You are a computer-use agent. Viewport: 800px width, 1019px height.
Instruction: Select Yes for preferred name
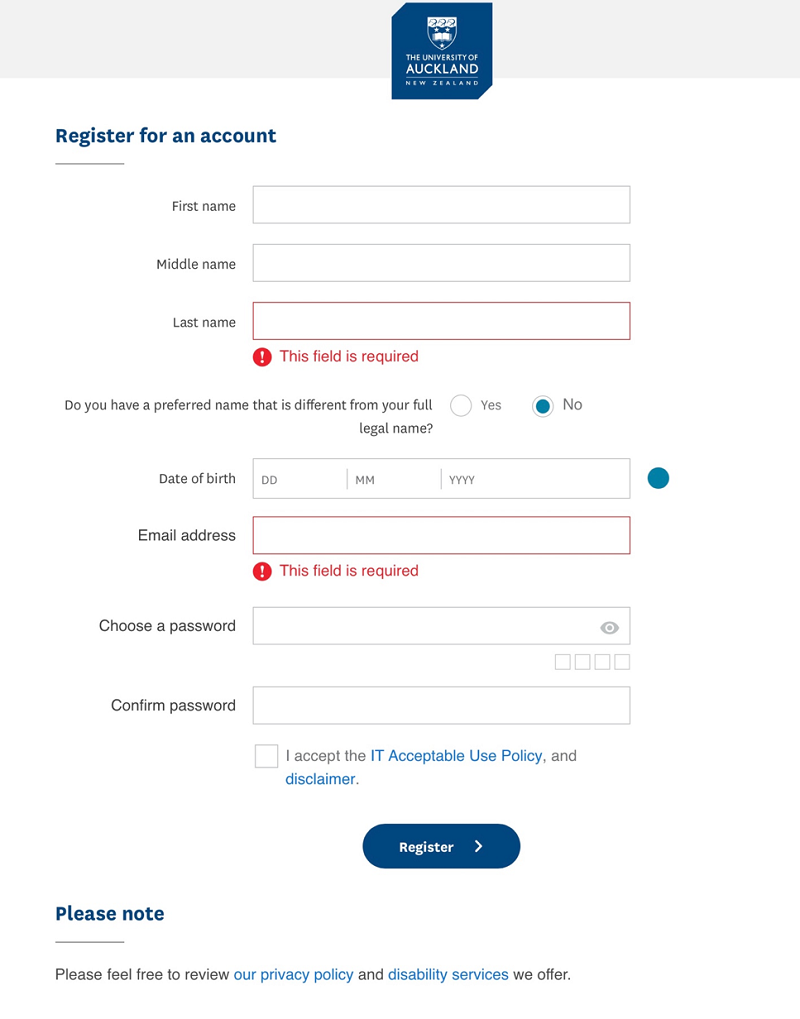[x=461, y=405]
